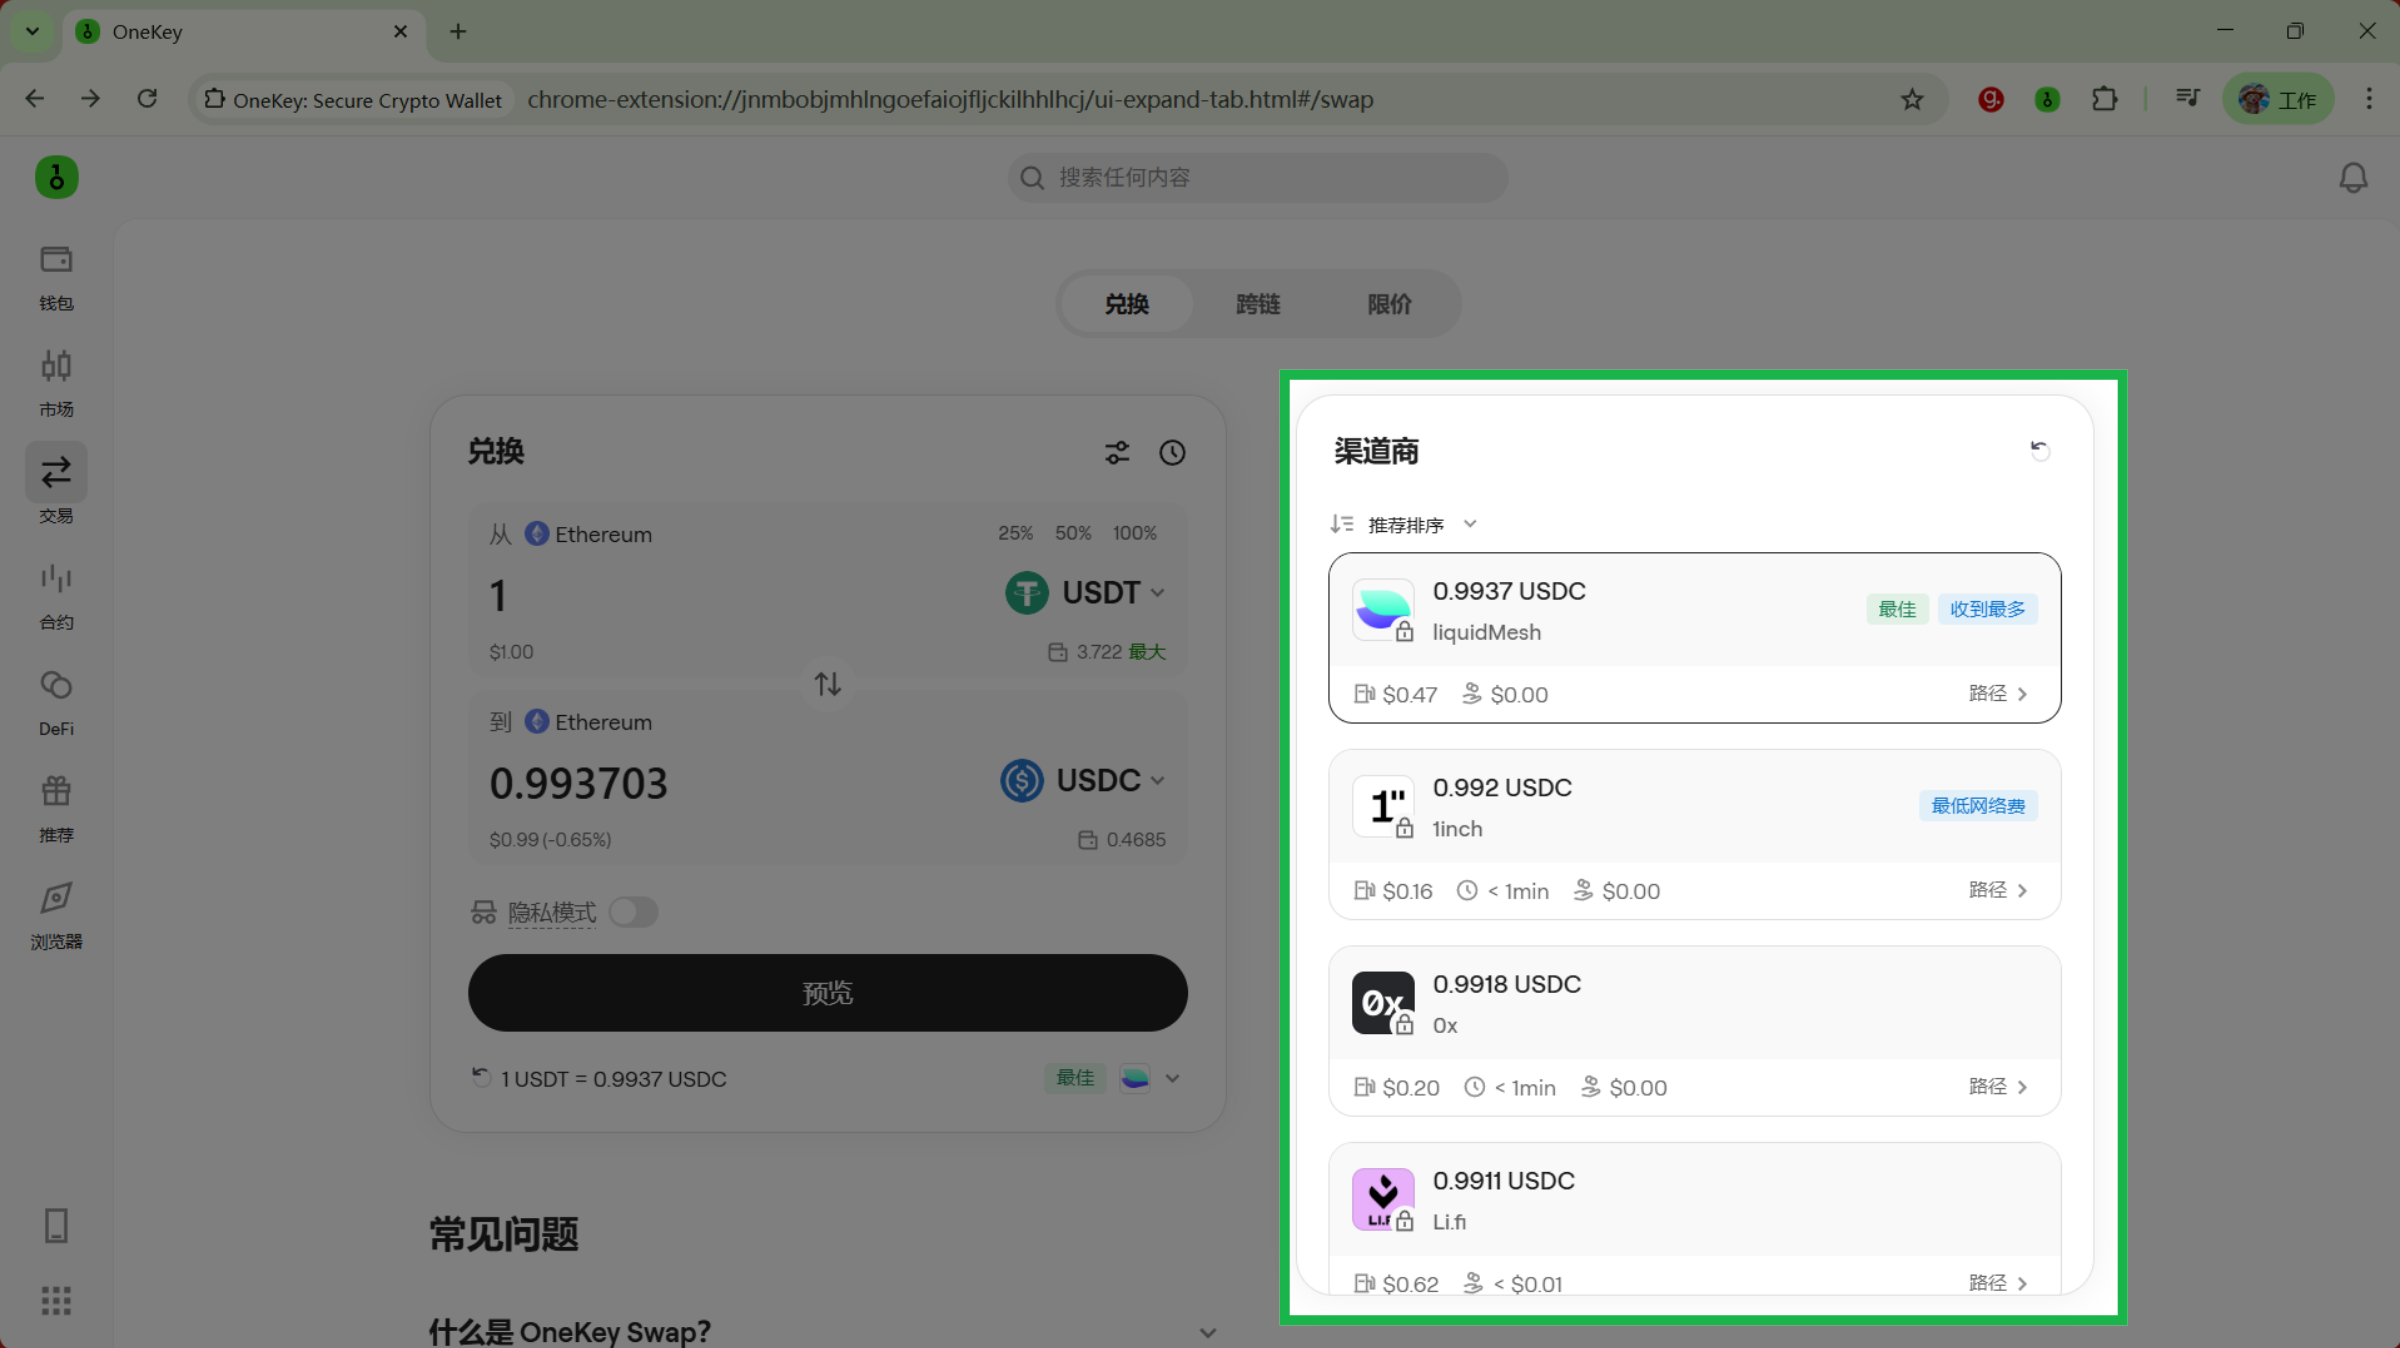Open Chrome three-dot menu
The width and height of the screenshot is (2400, 1348).
pos(2369,98)
